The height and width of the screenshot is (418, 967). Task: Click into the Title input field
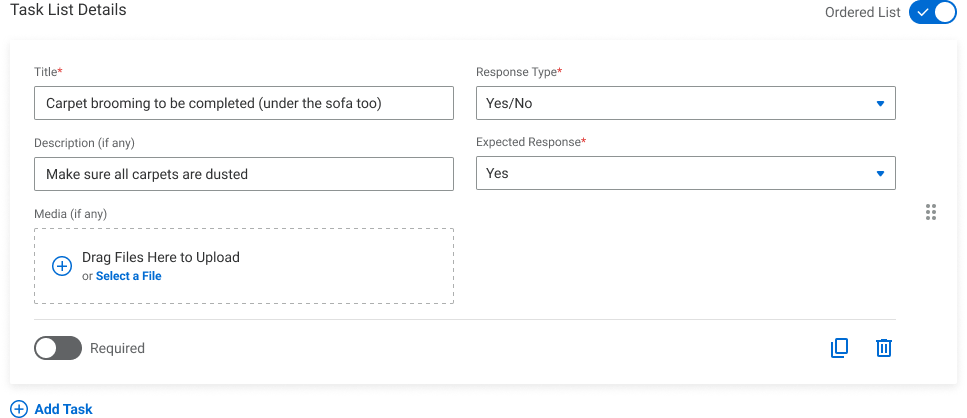click(243, 103)
